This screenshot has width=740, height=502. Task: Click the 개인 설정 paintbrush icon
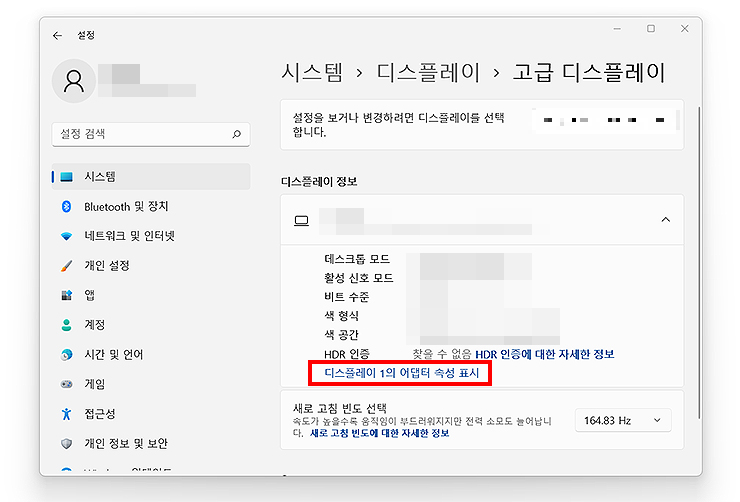tap(67, 266)
